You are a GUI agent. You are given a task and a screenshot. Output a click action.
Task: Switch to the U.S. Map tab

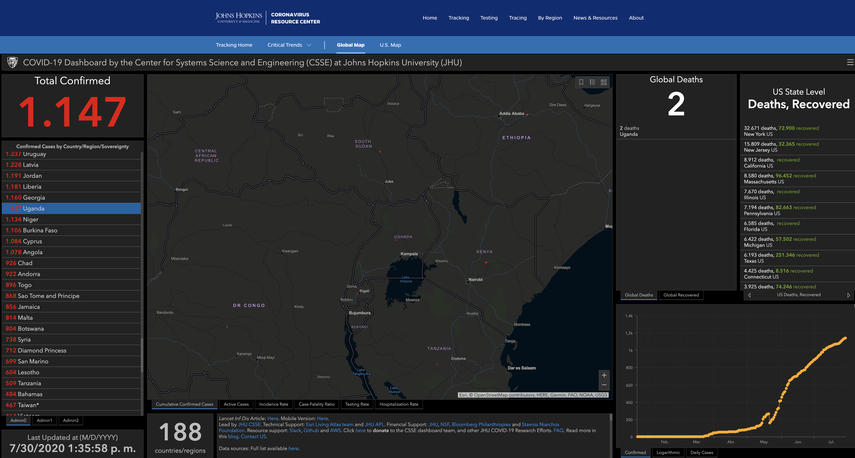tap(390, 45)
